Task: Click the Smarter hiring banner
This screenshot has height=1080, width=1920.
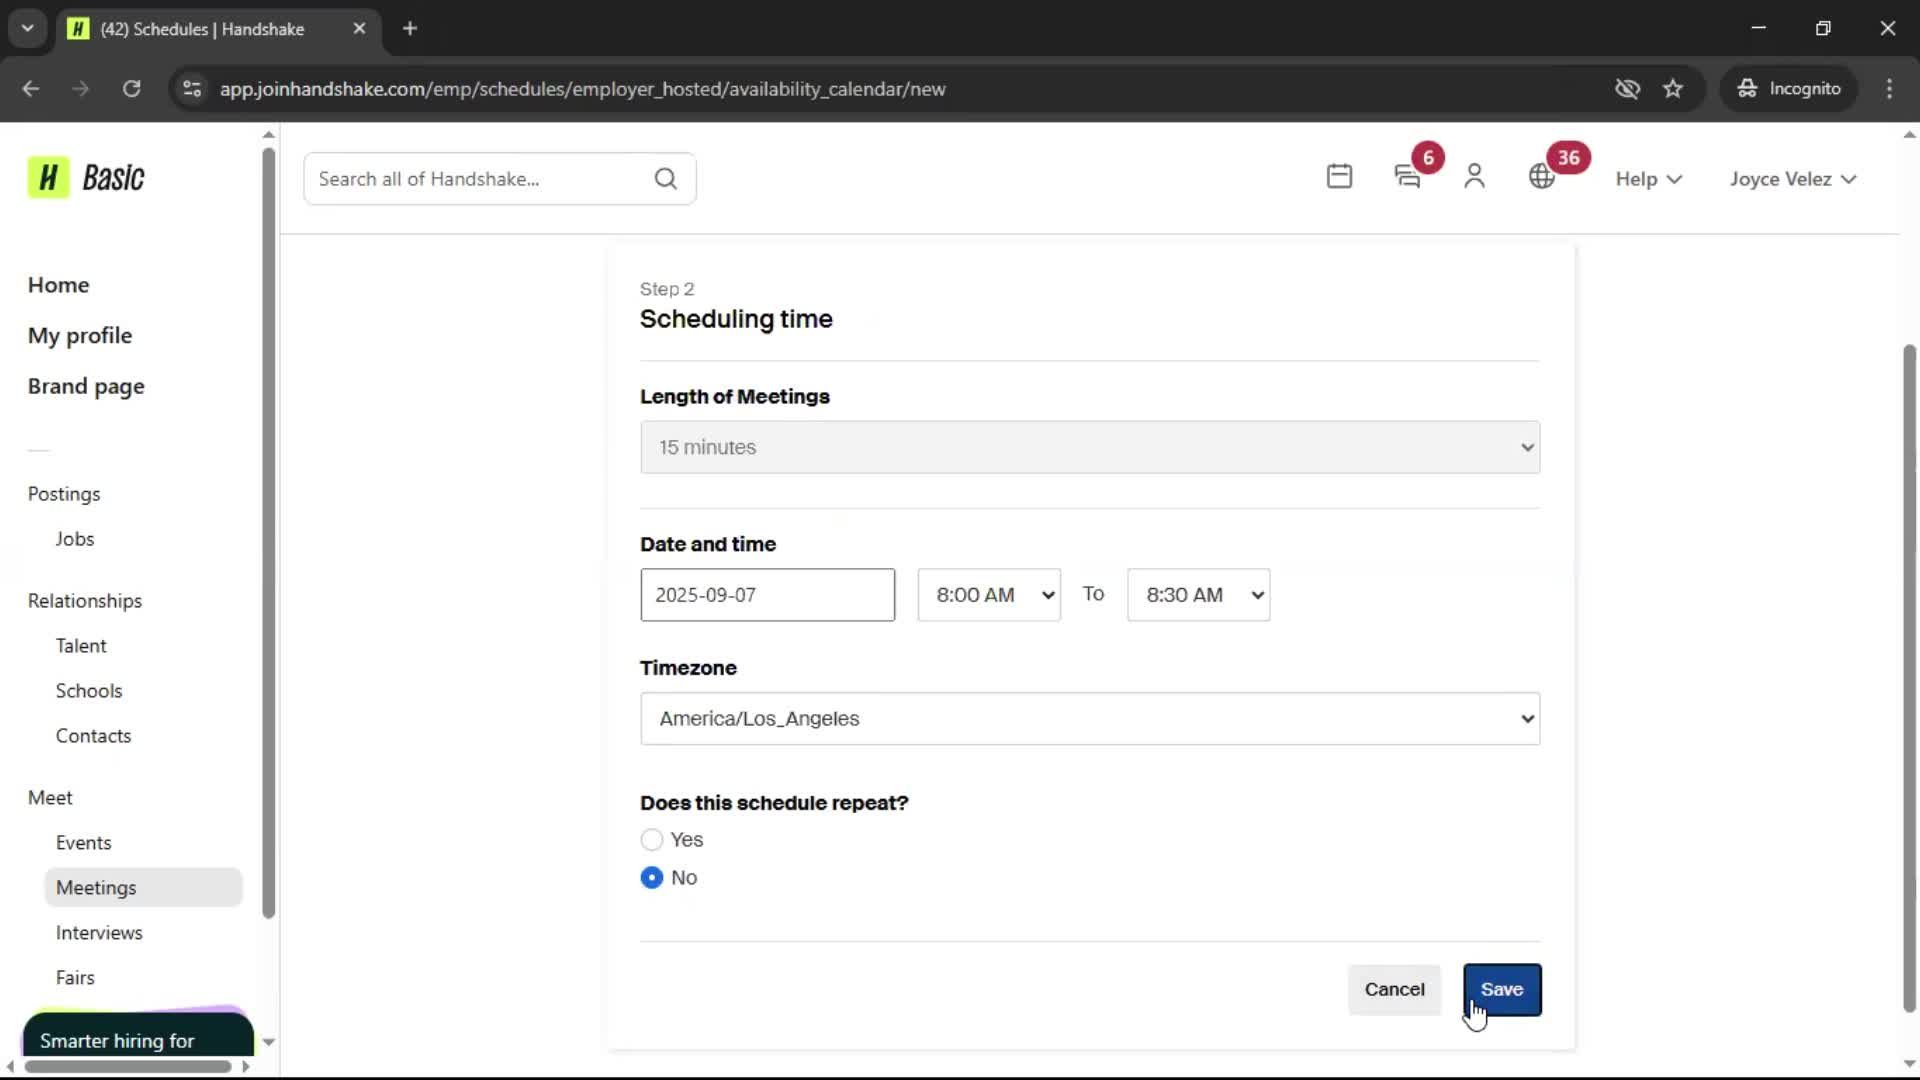Action: click(x=138, y=1034)
